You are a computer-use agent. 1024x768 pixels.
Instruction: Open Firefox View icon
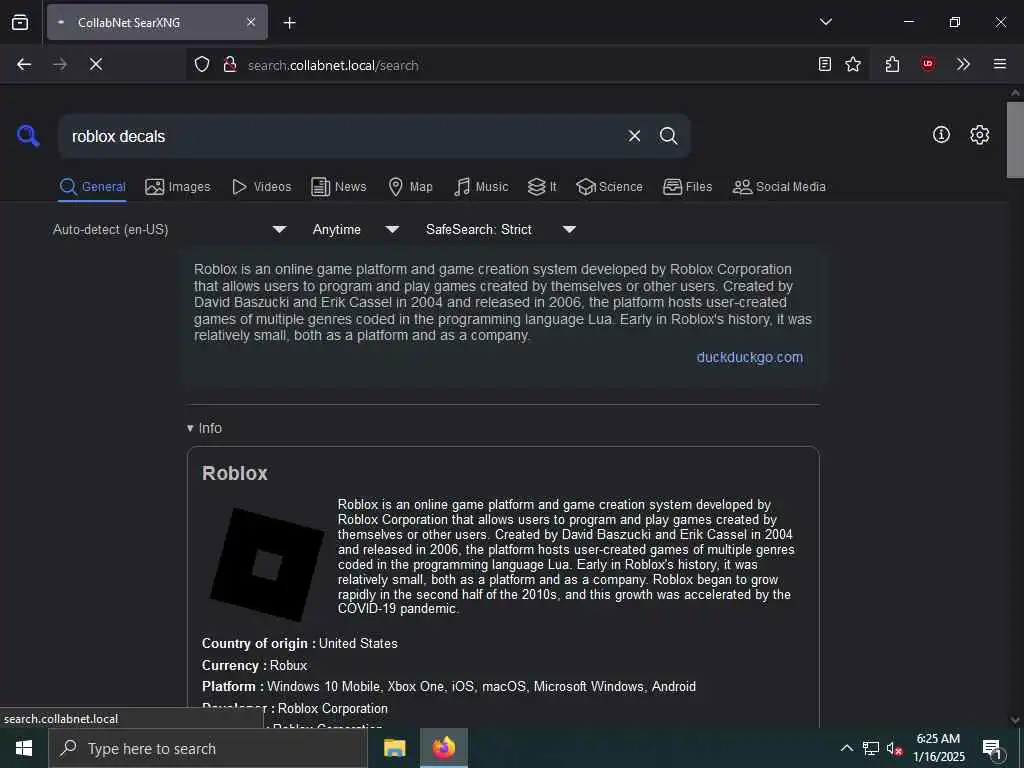pyautogui.click(x=20, y=22)
